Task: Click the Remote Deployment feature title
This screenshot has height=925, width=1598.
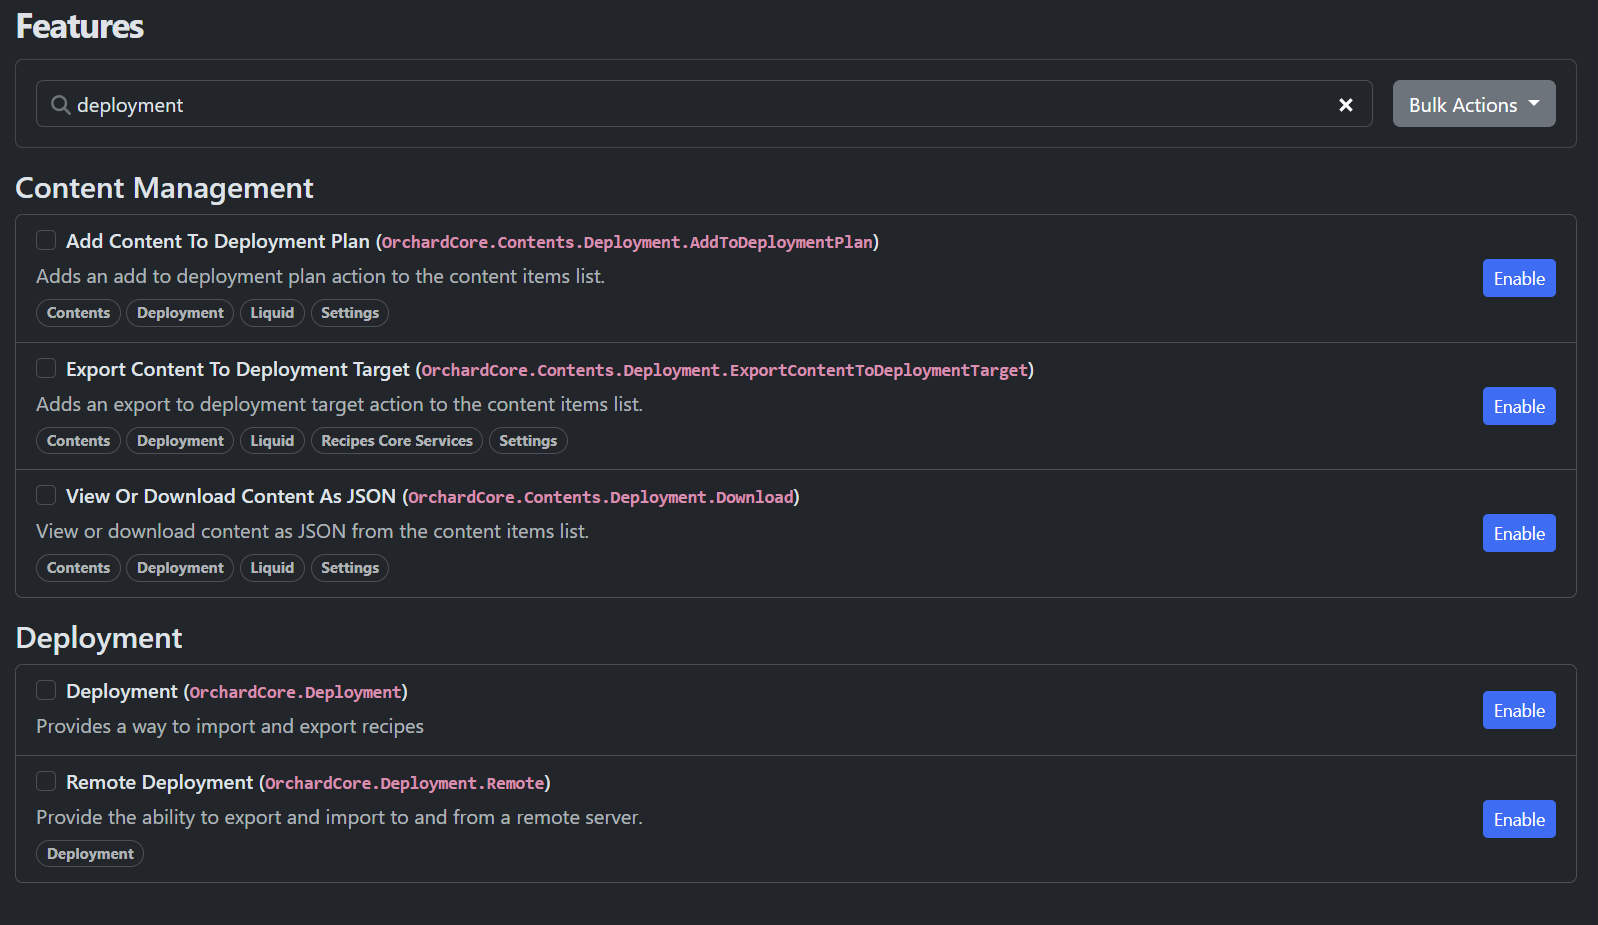Action: pos(160,782)
